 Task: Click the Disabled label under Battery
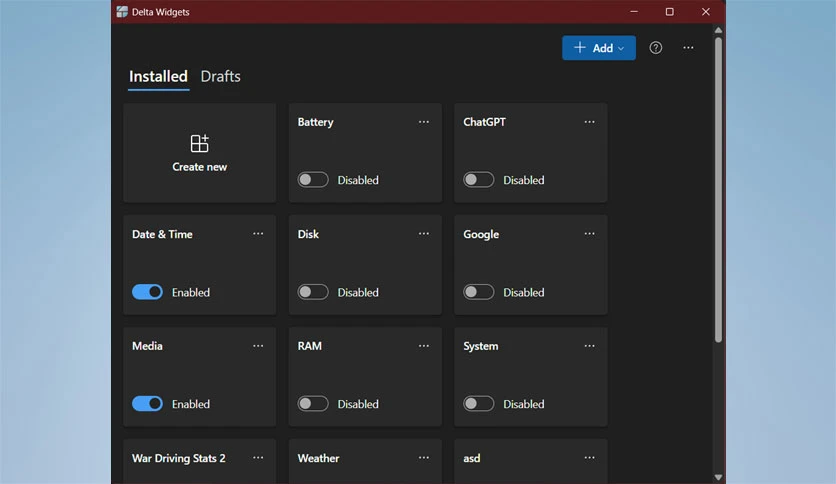358,180
